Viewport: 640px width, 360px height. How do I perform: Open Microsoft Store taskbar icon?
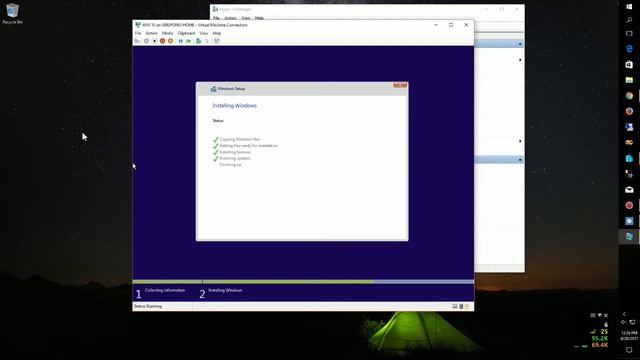pos(629,64)
